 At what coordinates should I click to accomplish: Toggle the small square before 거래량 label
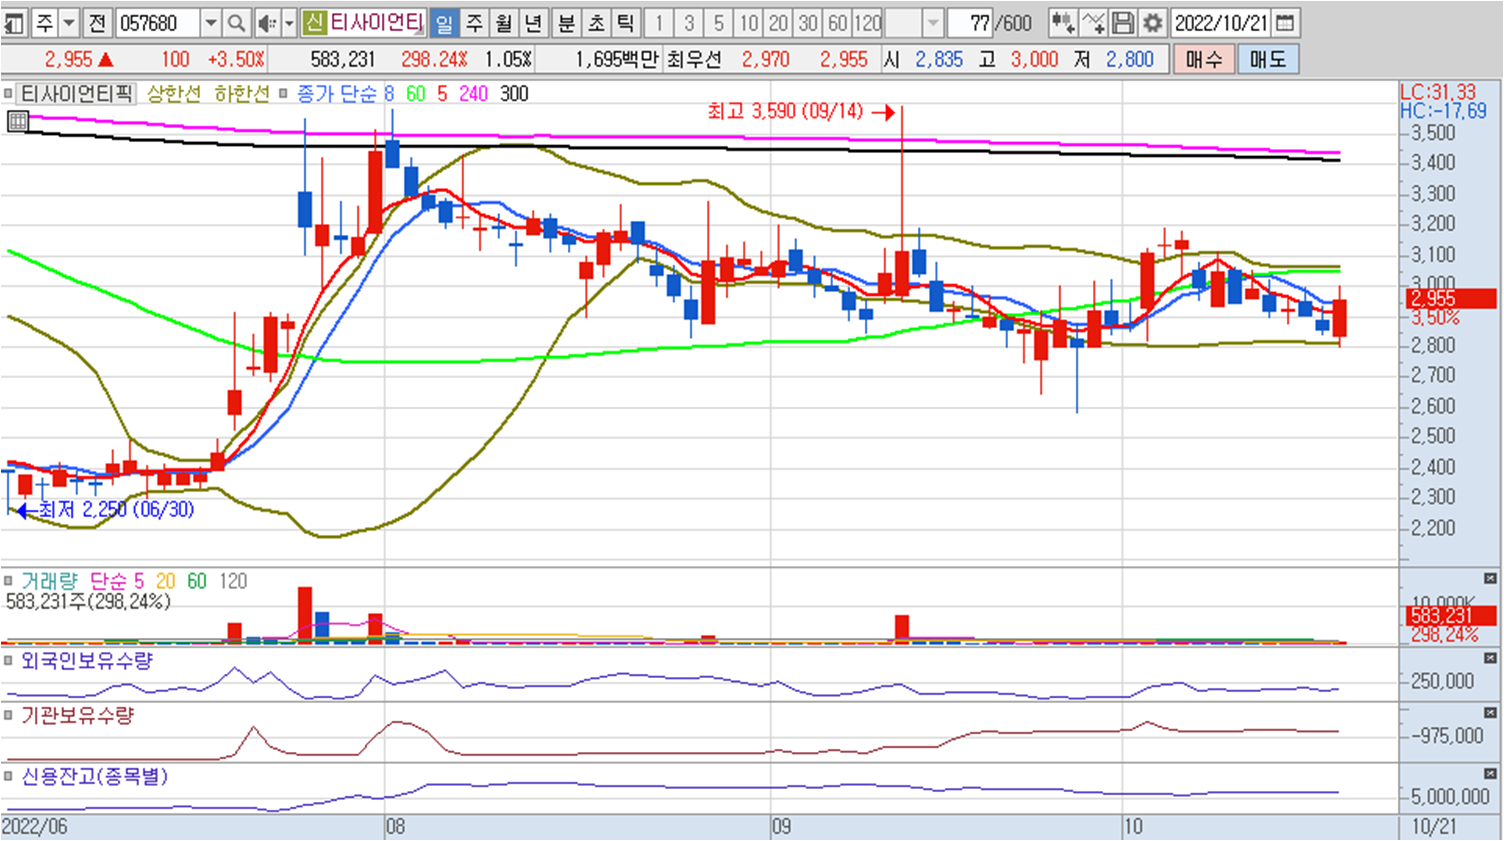point(8,581)
